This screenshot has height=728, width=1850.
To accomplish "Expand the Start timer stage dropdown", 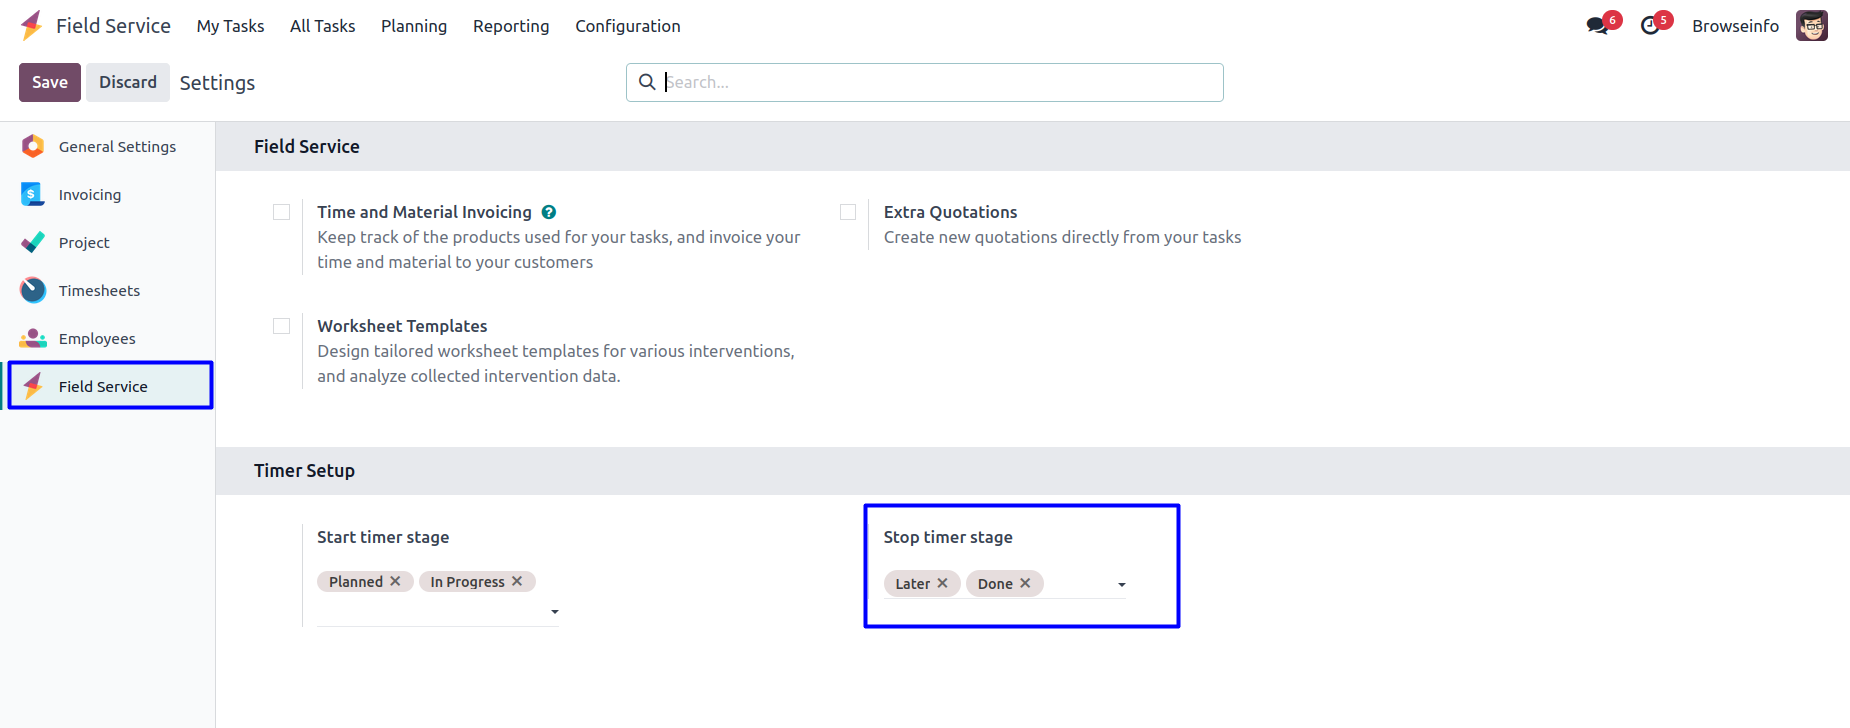I will 555,612.
